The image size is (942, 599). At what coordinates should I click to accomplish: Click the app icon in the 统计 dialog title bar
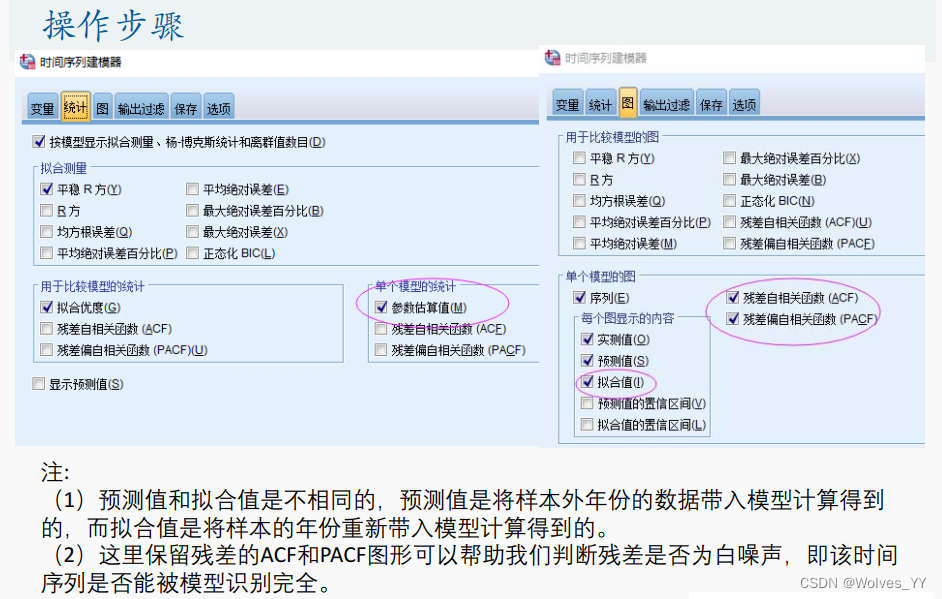tap(28, 62)
